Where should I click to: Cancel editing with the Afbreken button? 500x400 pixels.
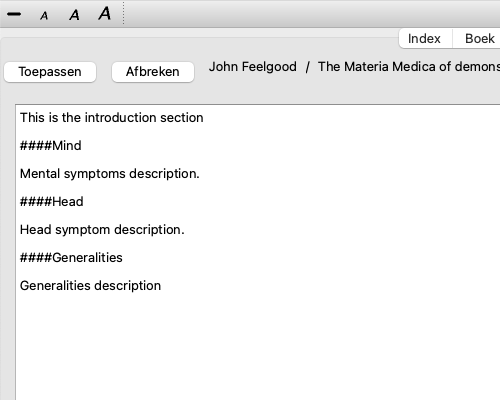click(x=153, y=72)
